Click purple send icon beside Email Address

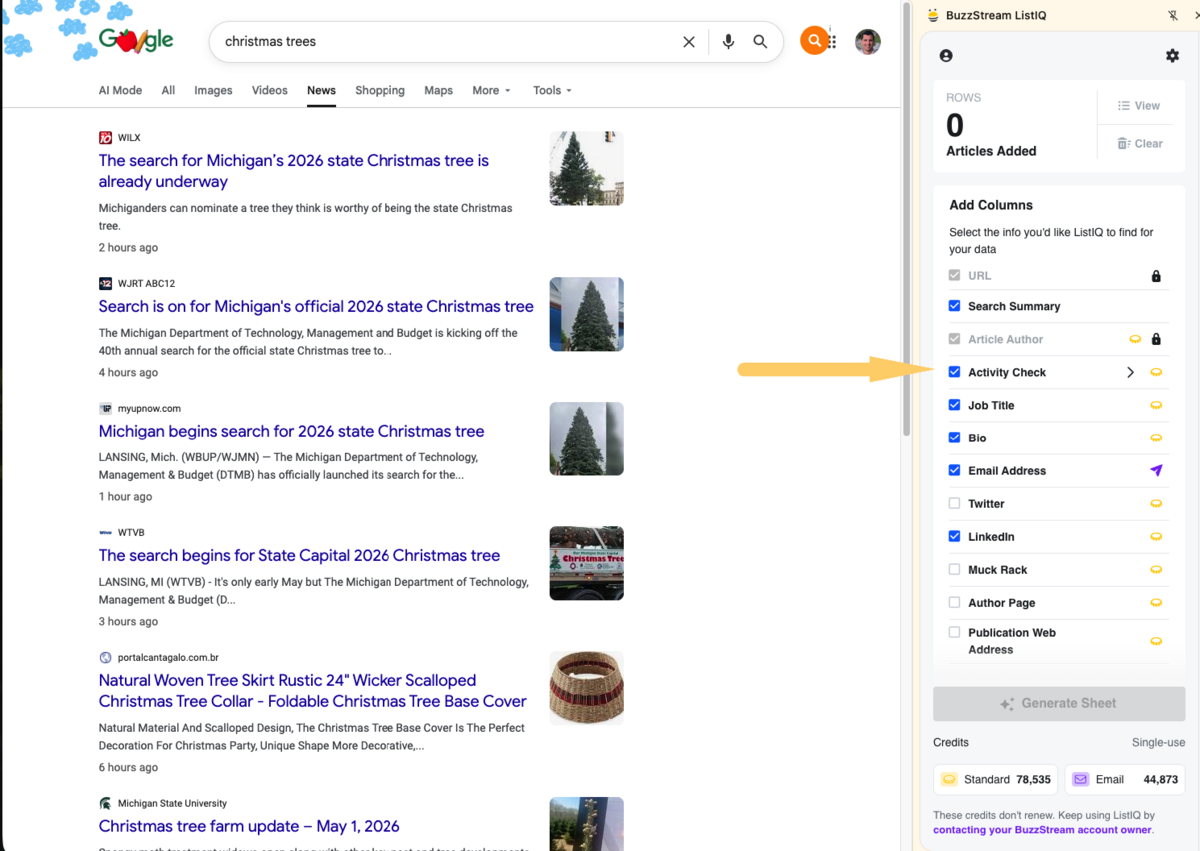[1156, 470]
